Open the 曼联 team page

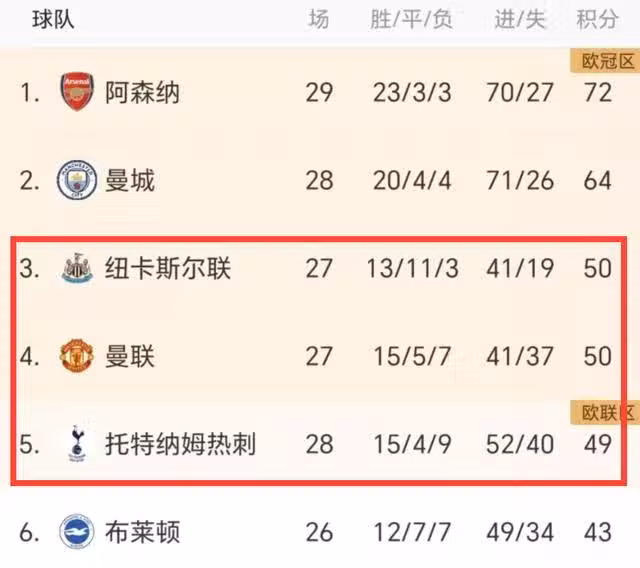(130, 355)
